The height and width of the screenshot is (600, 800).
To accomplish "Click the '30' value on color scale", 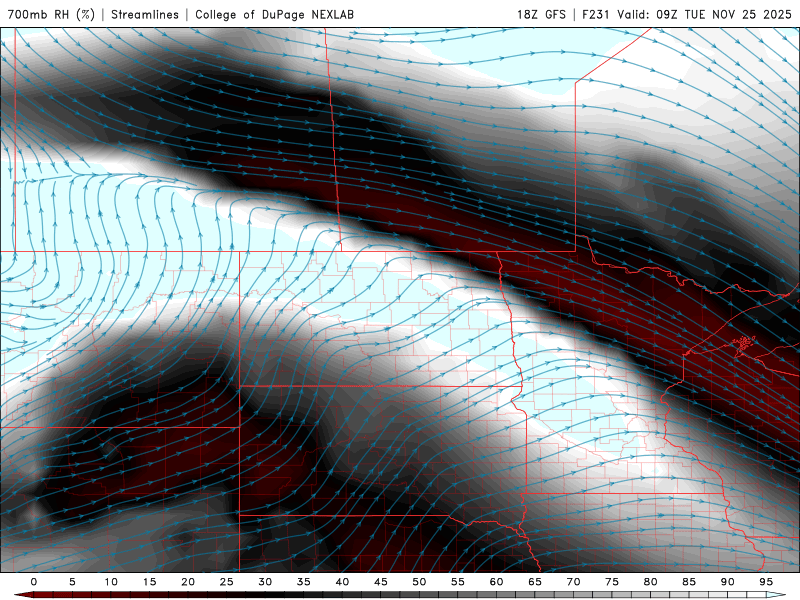I will [265, 582].
